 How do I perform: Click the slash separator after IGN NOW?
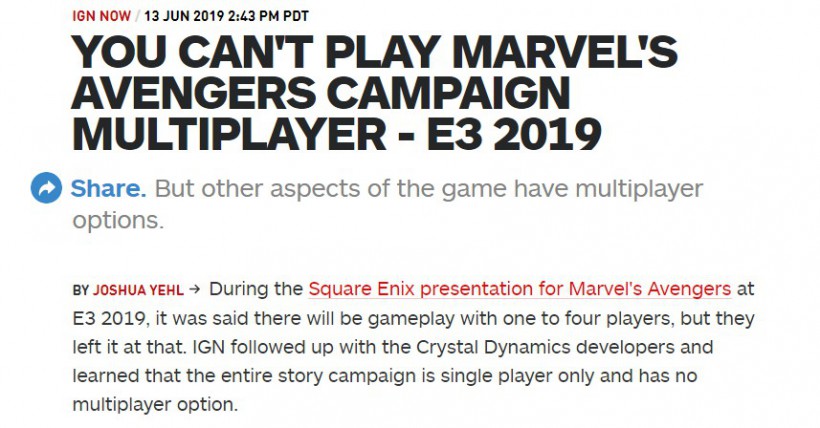pyautogui.click(x=138, y=16)
